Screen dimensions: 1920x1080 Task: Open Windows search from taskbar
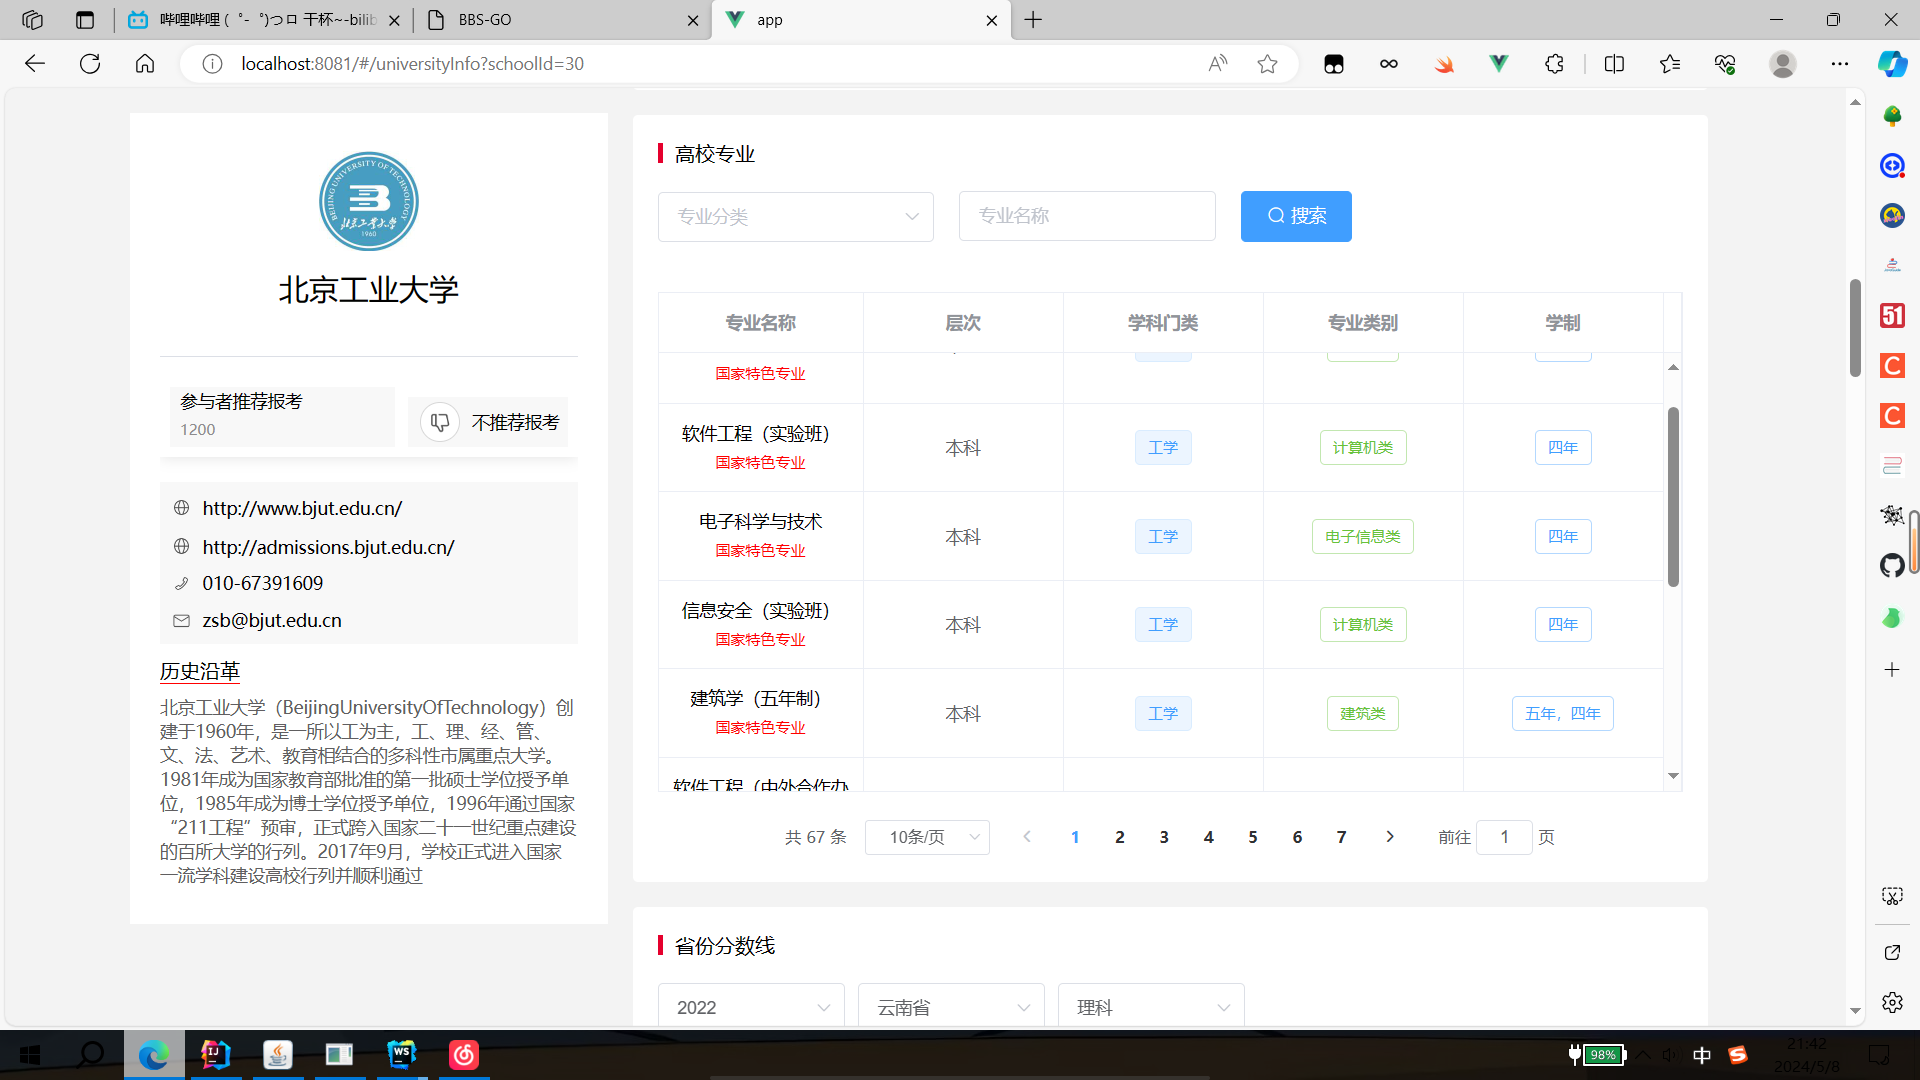(91, 1055)
